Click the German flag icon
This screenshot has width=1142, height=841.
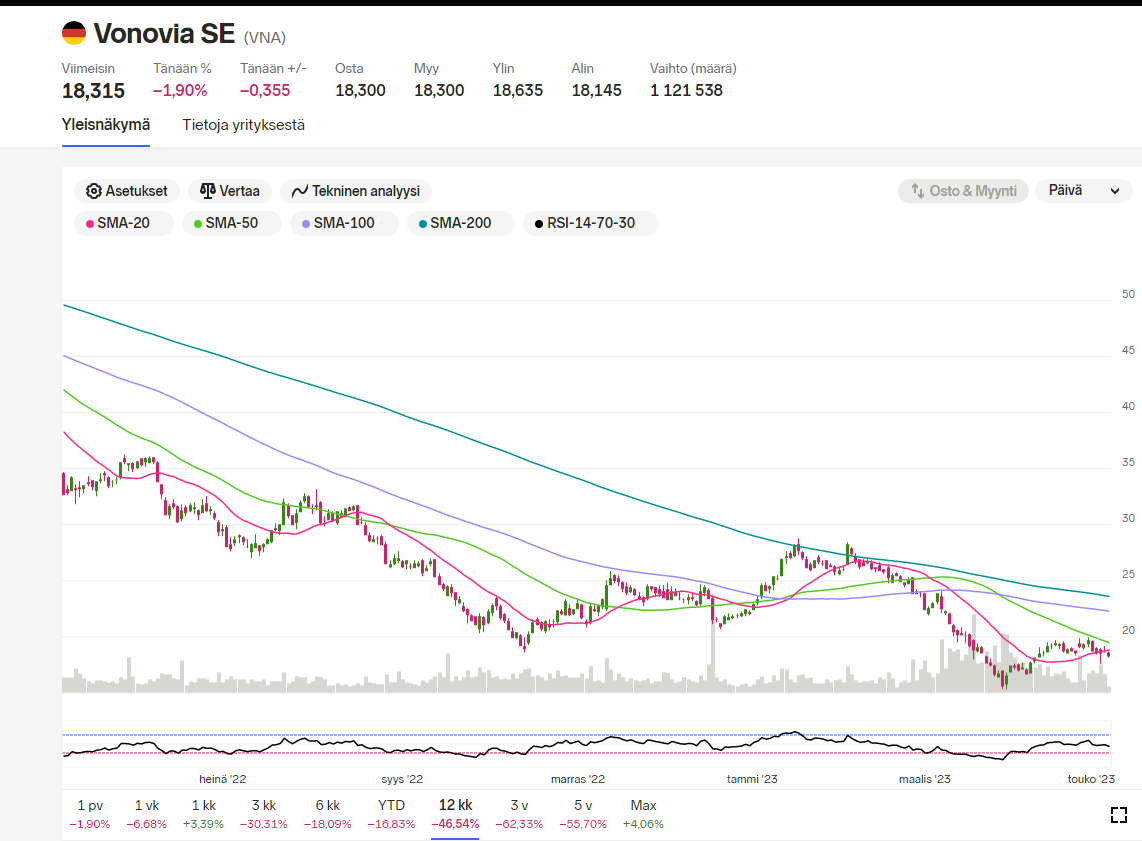pyautogui.click(x=74, y=33)
